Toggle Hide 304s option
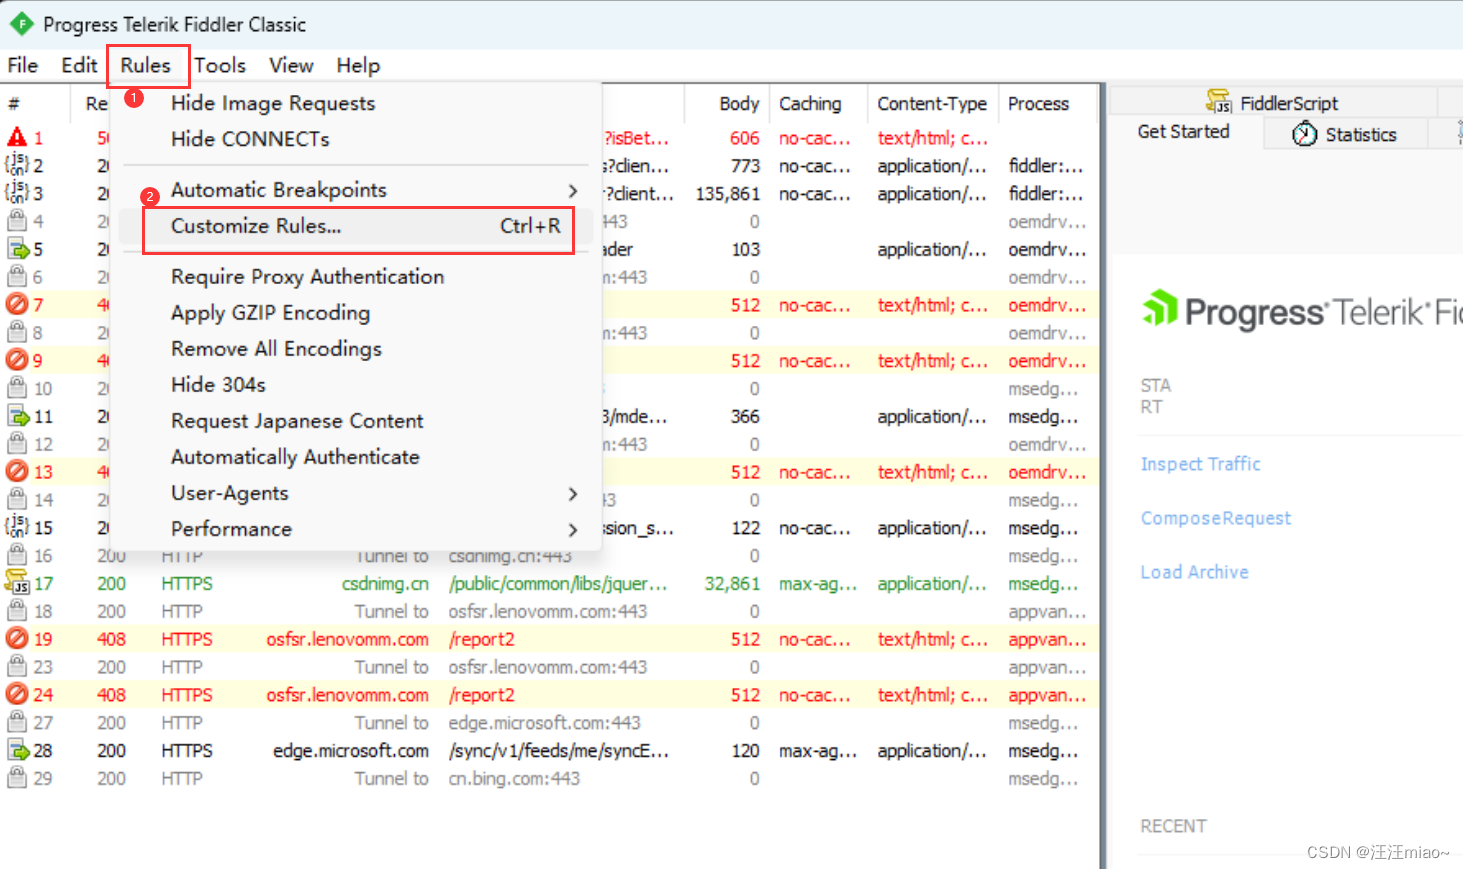The width and height of the screenshot is (1465, 869). coord(355,385)
